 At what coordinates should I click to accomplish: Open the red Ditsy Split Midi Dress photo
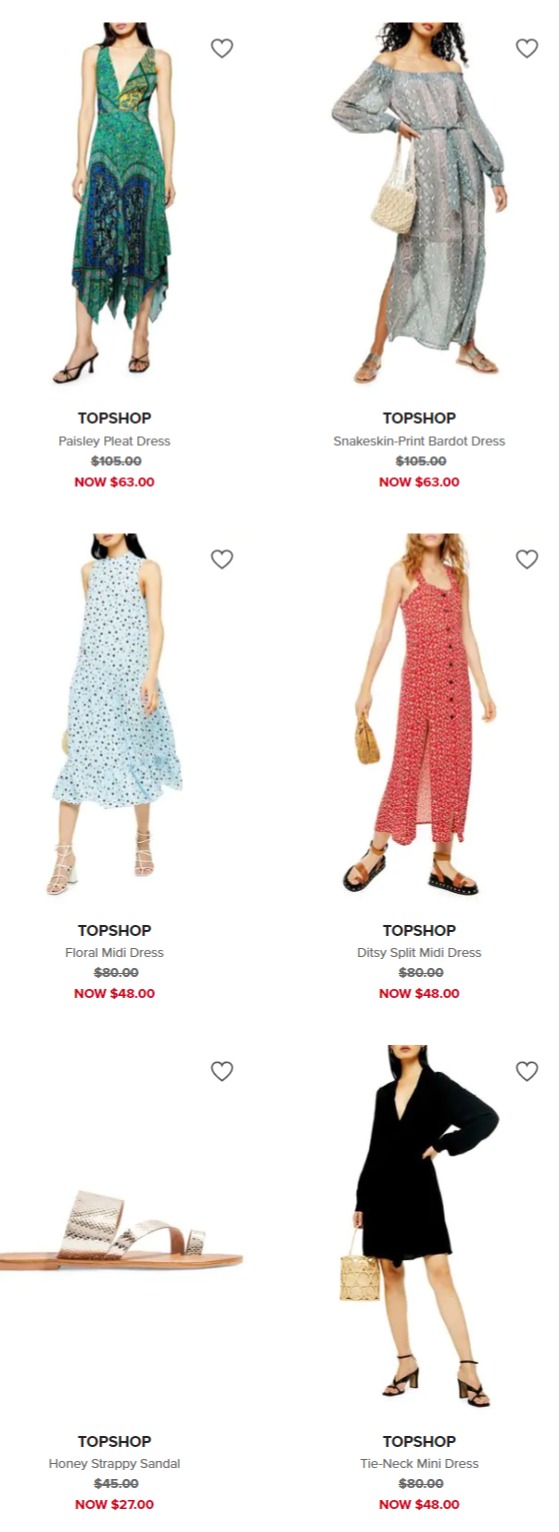coord(419,716)
